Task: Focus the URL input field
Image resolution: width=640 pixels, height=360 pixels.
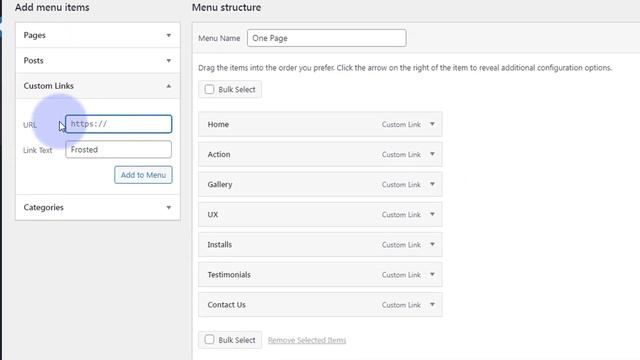Action: (118, 124)
